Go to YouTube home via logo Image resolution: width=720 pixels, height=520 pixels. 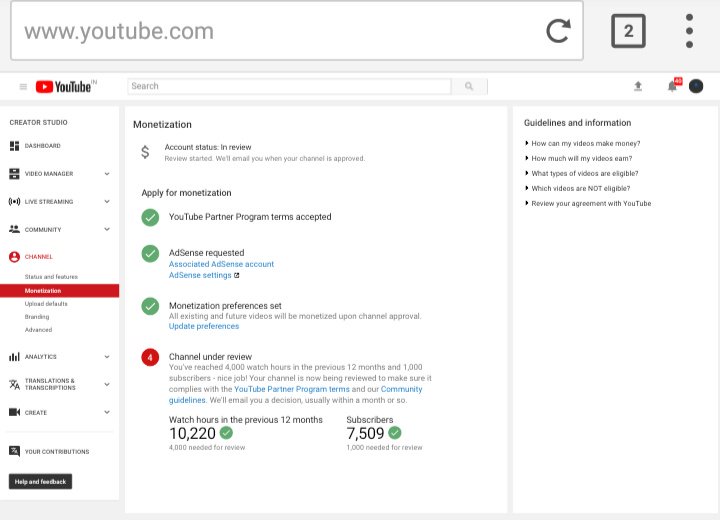pyautogui.click(x=66, y=86)
